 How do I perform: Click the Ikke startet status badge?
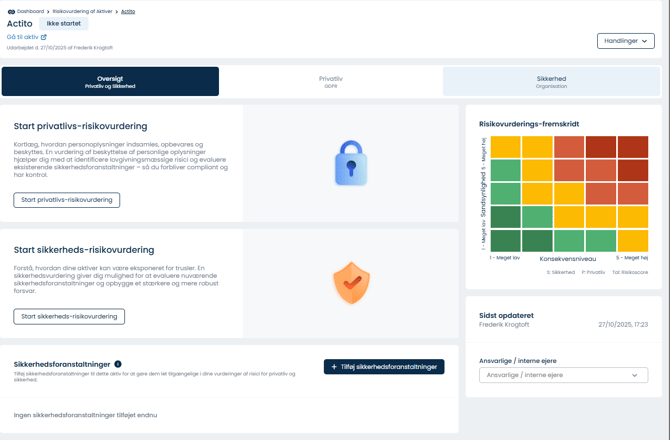[x=64, y=23]
